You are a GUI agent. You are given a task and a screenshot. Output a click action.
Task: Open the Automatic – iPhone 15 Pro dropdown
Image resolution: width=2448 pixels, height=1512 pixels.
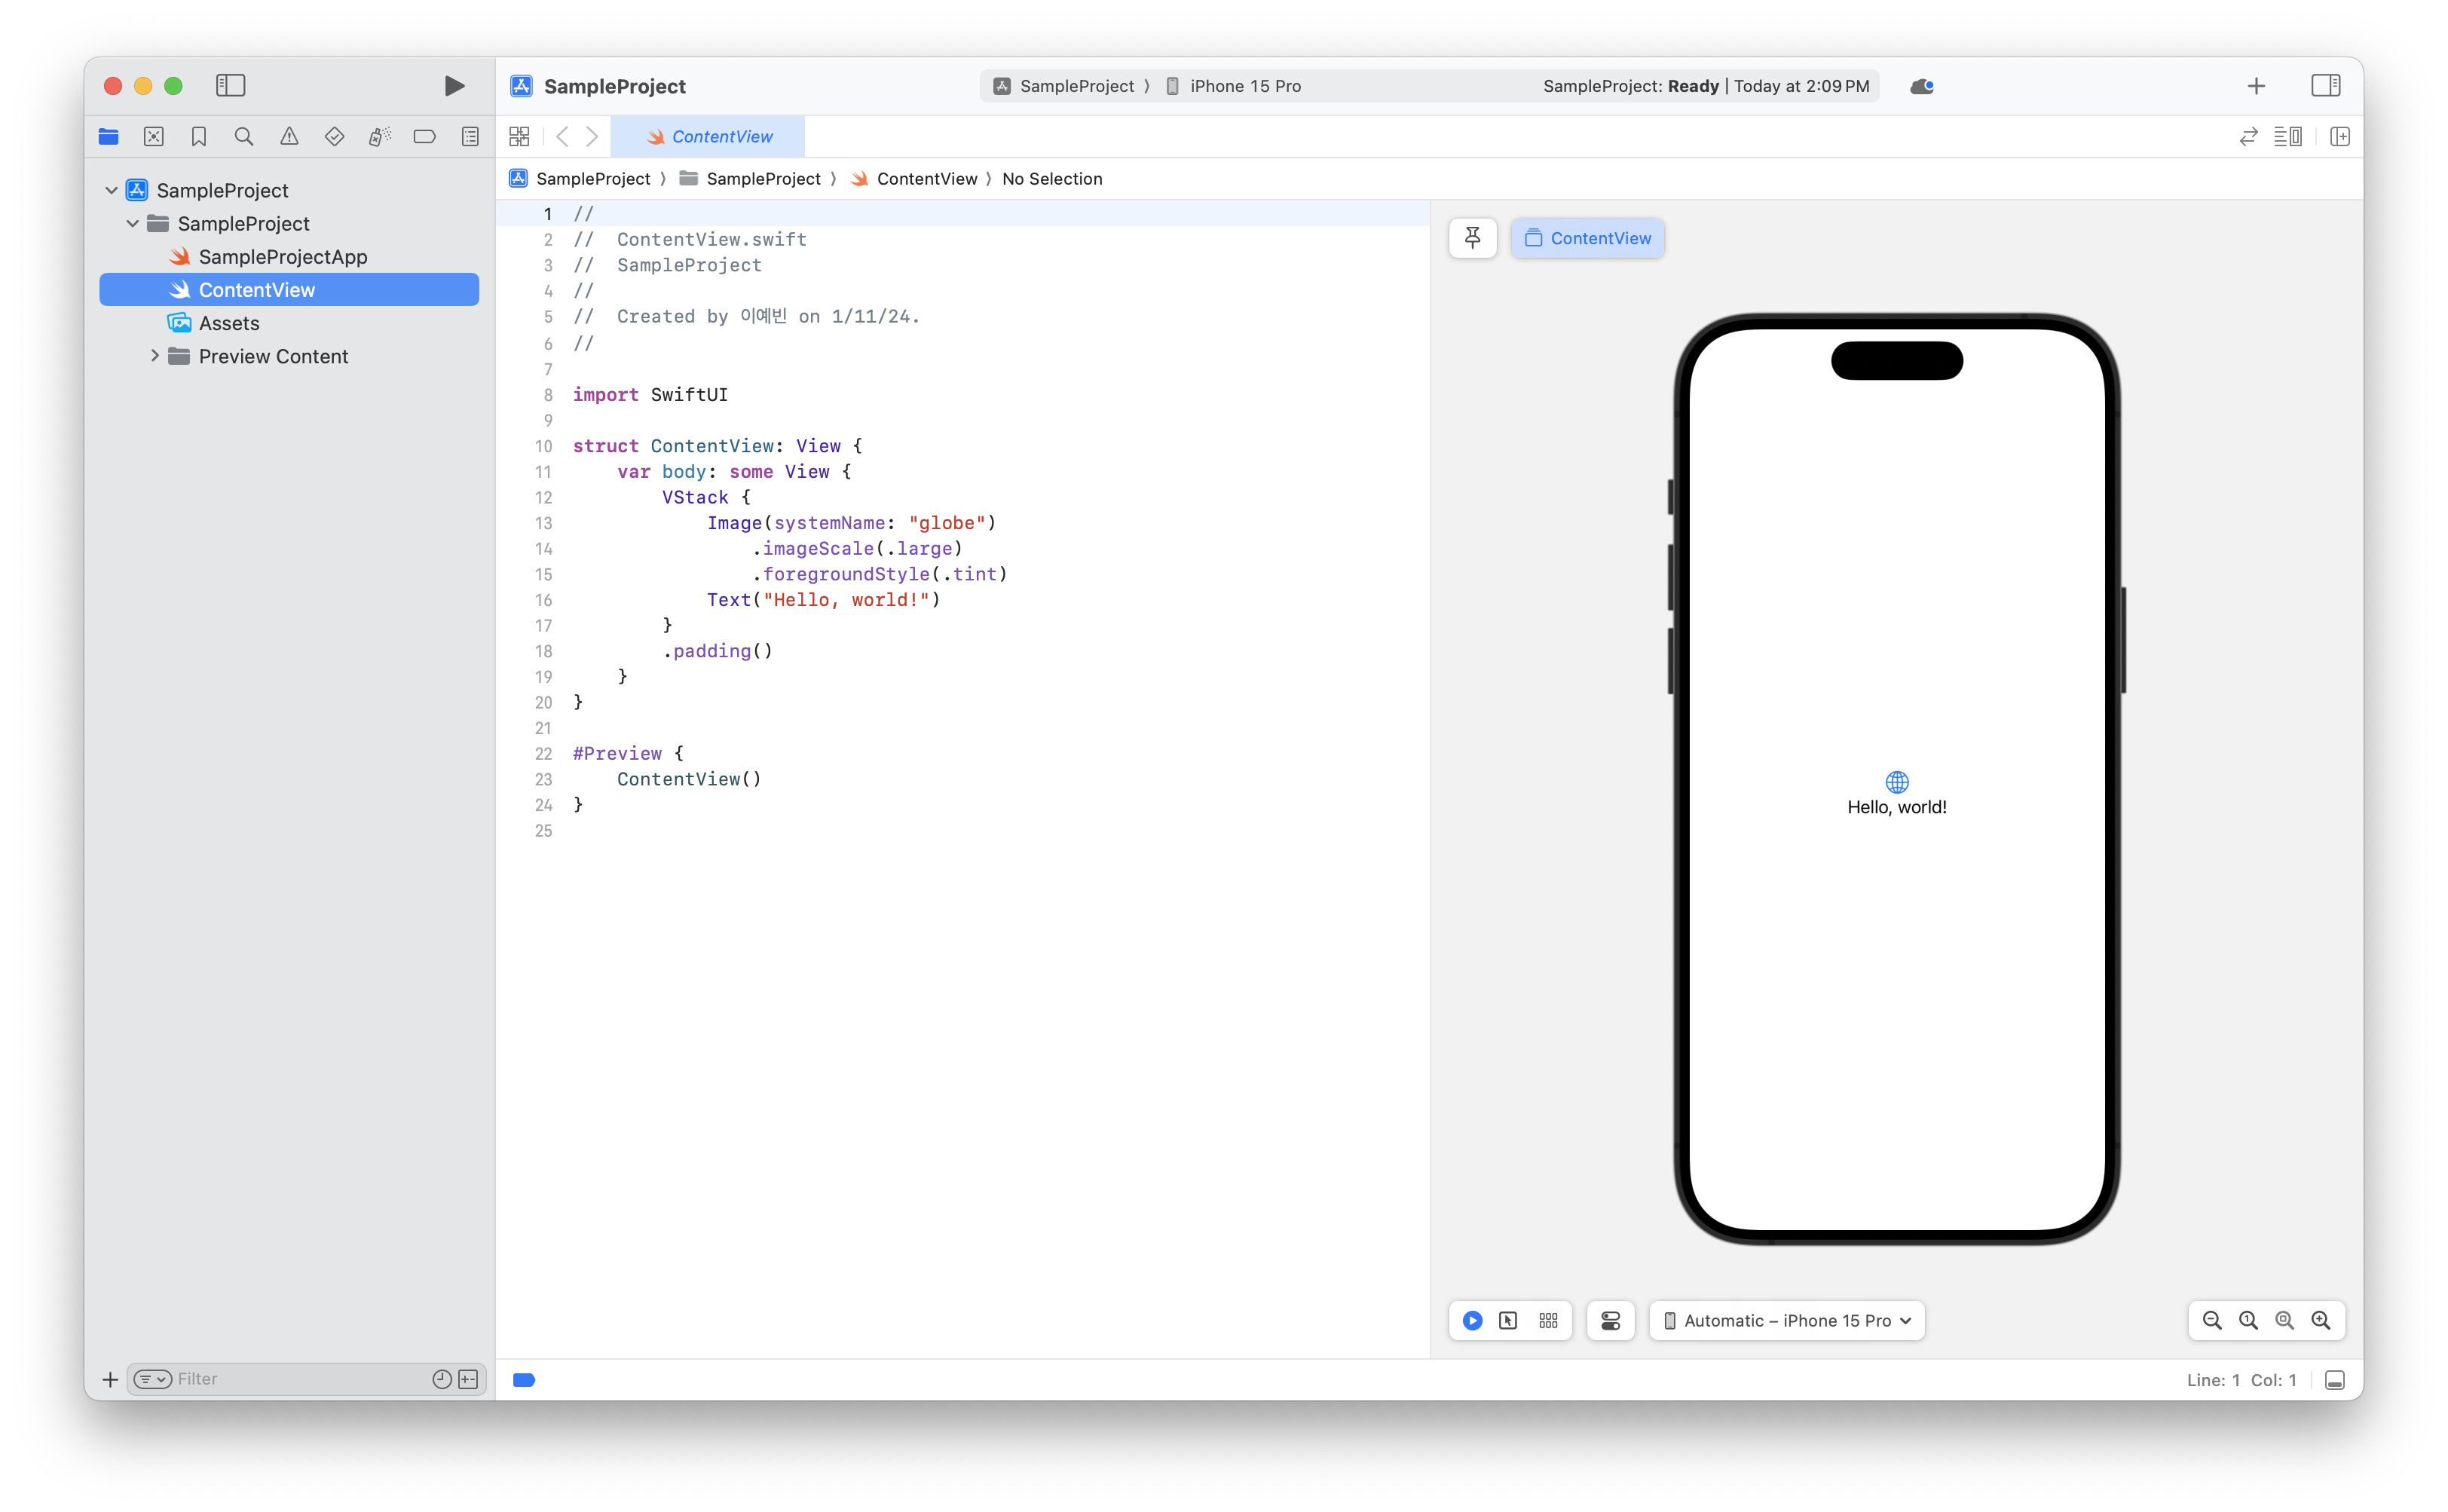click(x=1787, y=1321)
